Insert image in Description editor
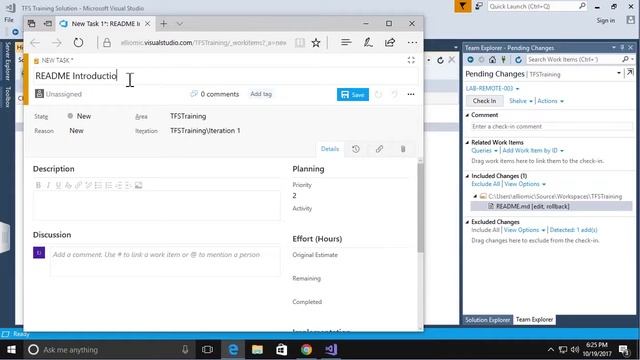The image size is (640, 360). 138,185
